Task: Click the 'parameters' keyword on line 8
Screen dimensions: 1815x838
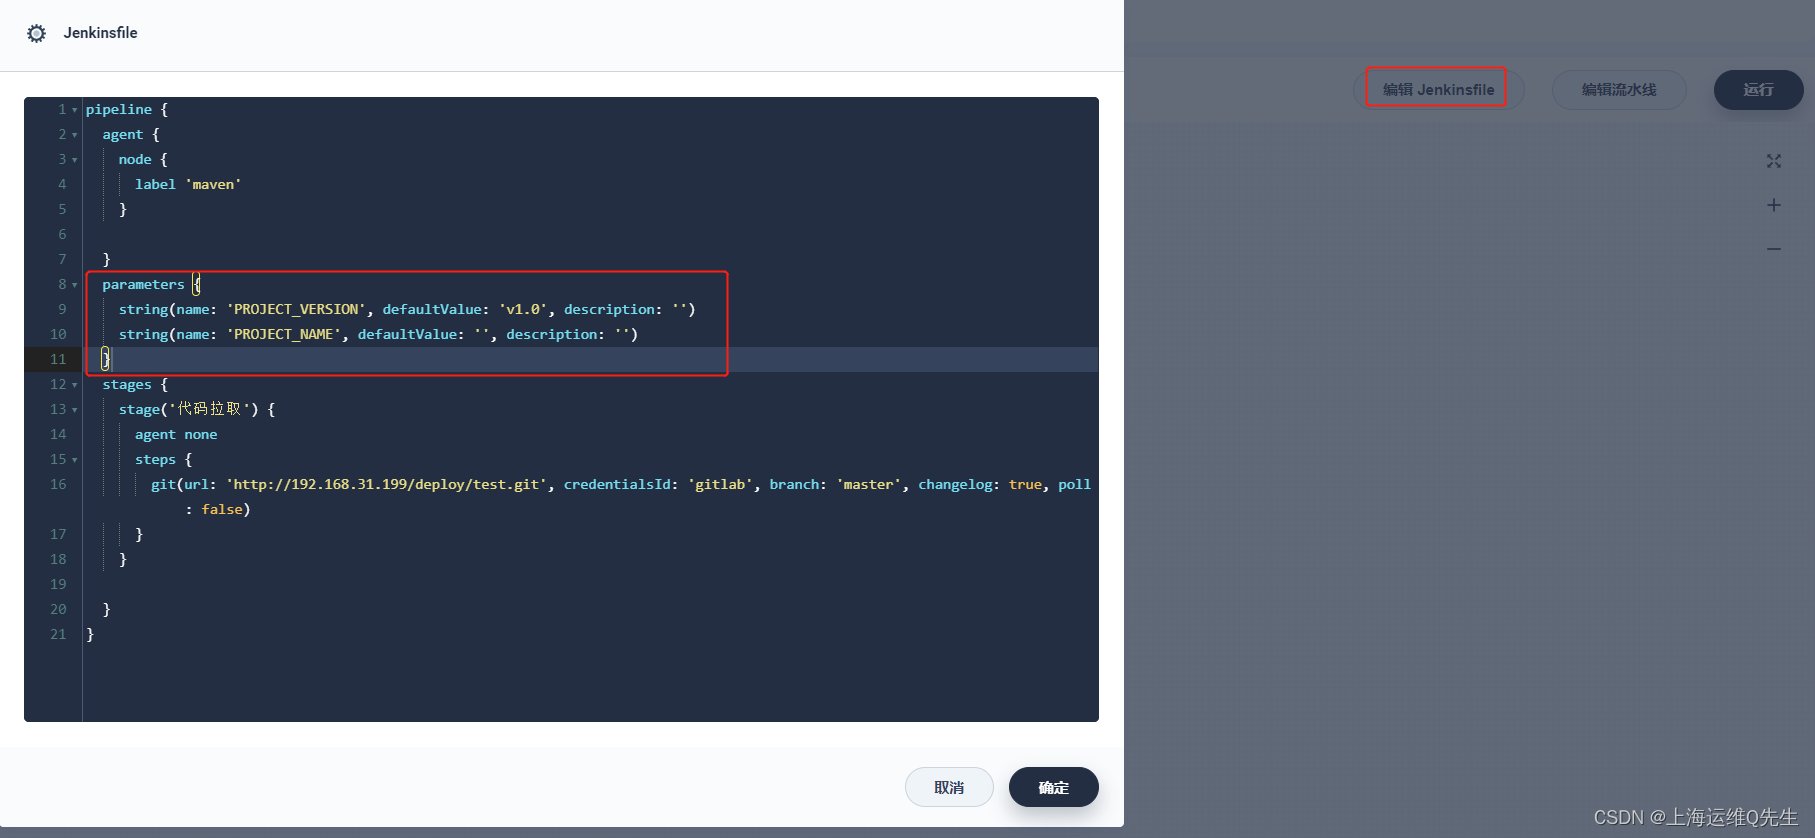Action: (143, 284)
